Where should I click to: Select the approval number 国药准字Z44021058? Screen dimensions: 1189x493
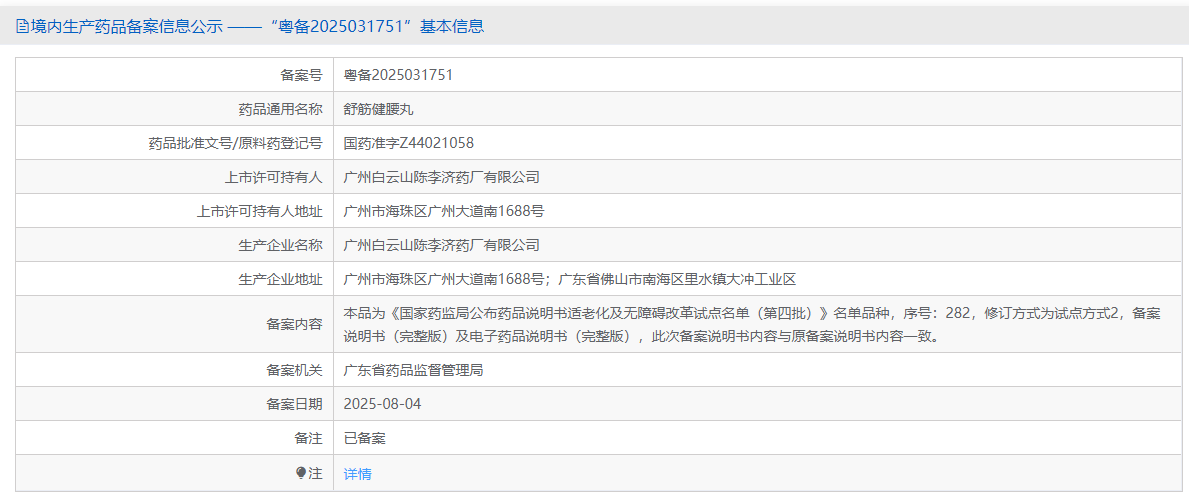(x=408, y=143)
